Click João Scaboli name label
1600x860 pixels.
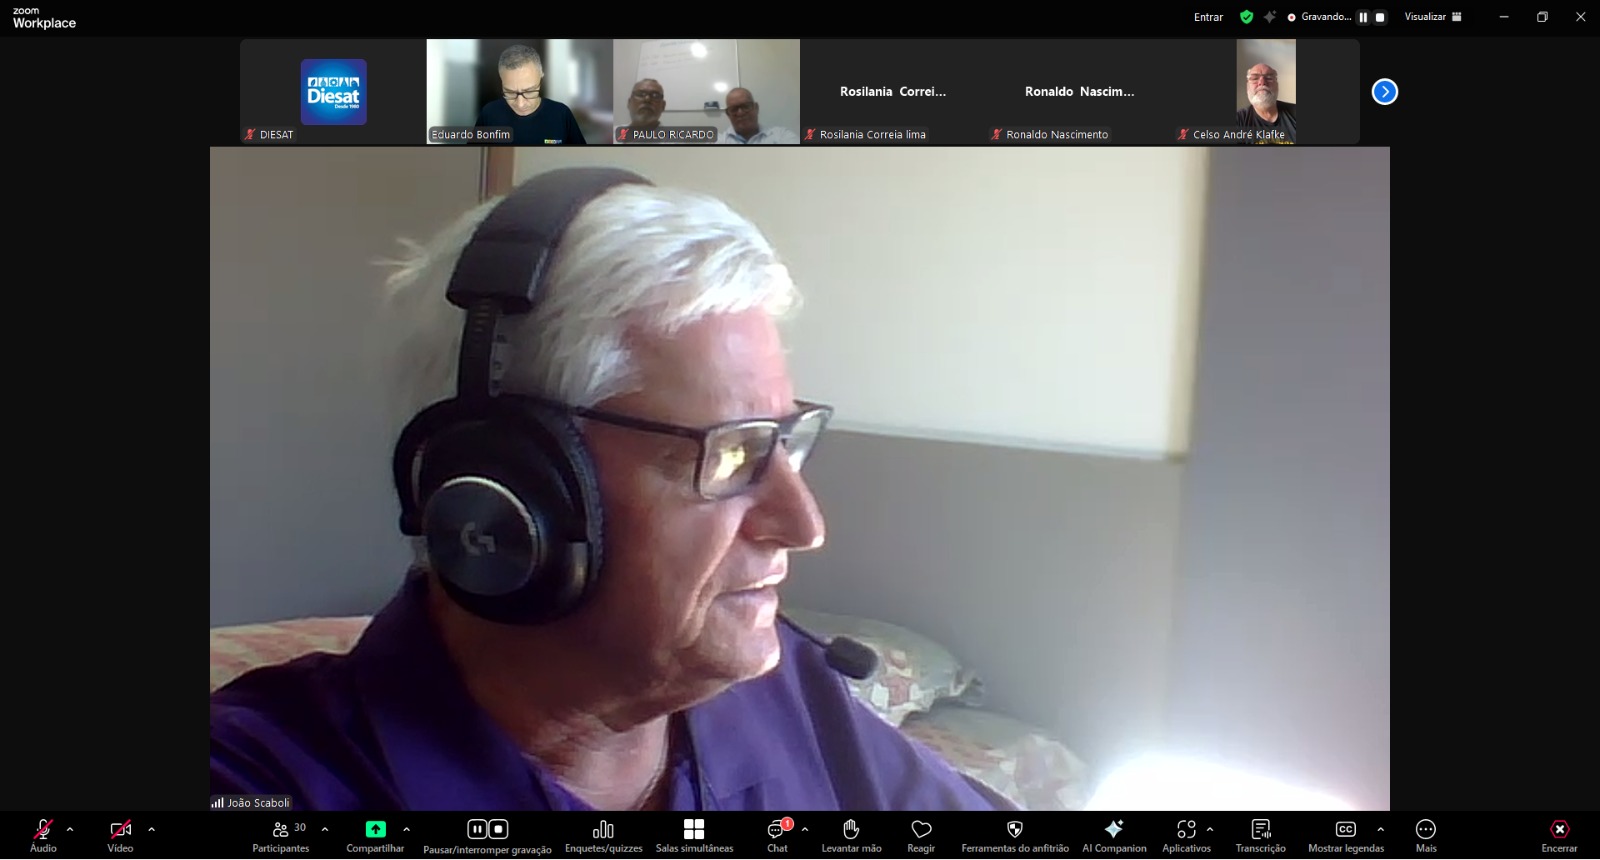coord(258,803)
